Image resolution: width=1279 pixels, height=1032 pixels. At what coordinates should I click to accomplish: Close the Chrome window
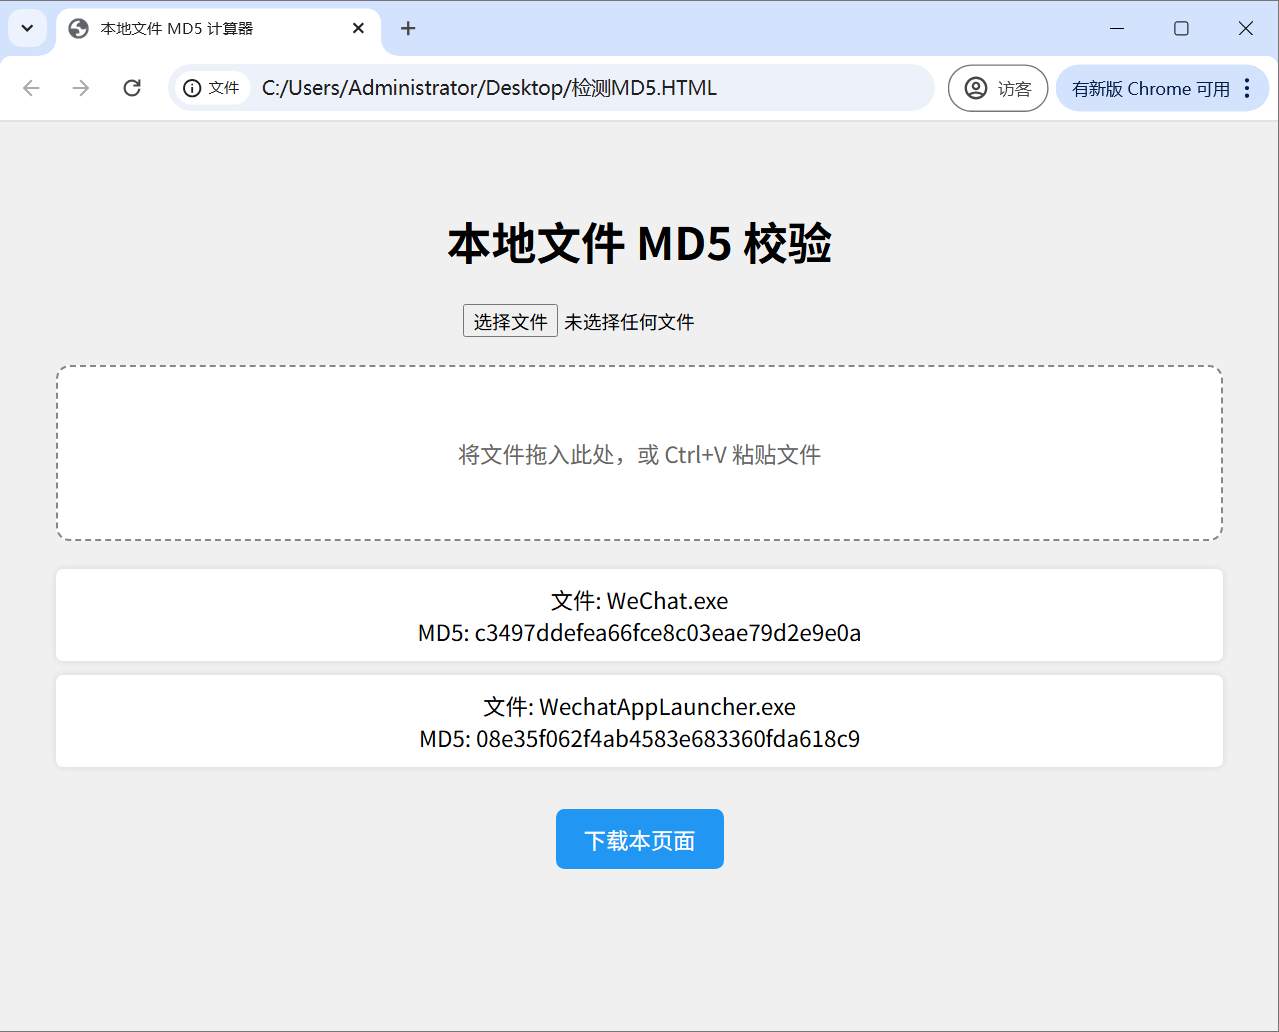tap(1246, 28)
